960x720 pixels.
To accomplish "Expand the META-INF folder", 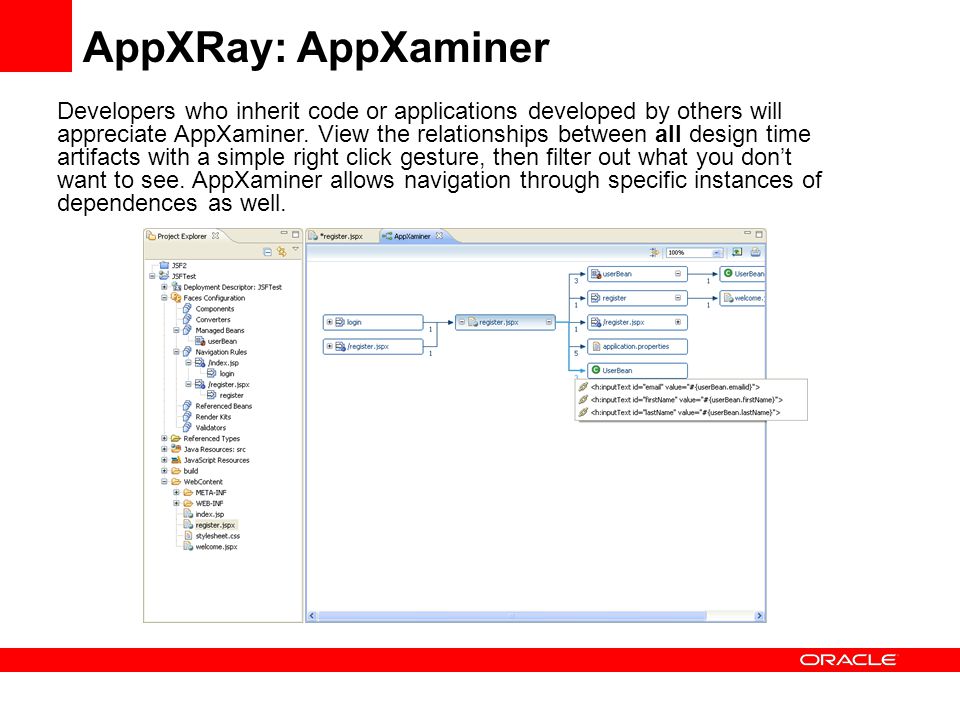I will [176, 493].
